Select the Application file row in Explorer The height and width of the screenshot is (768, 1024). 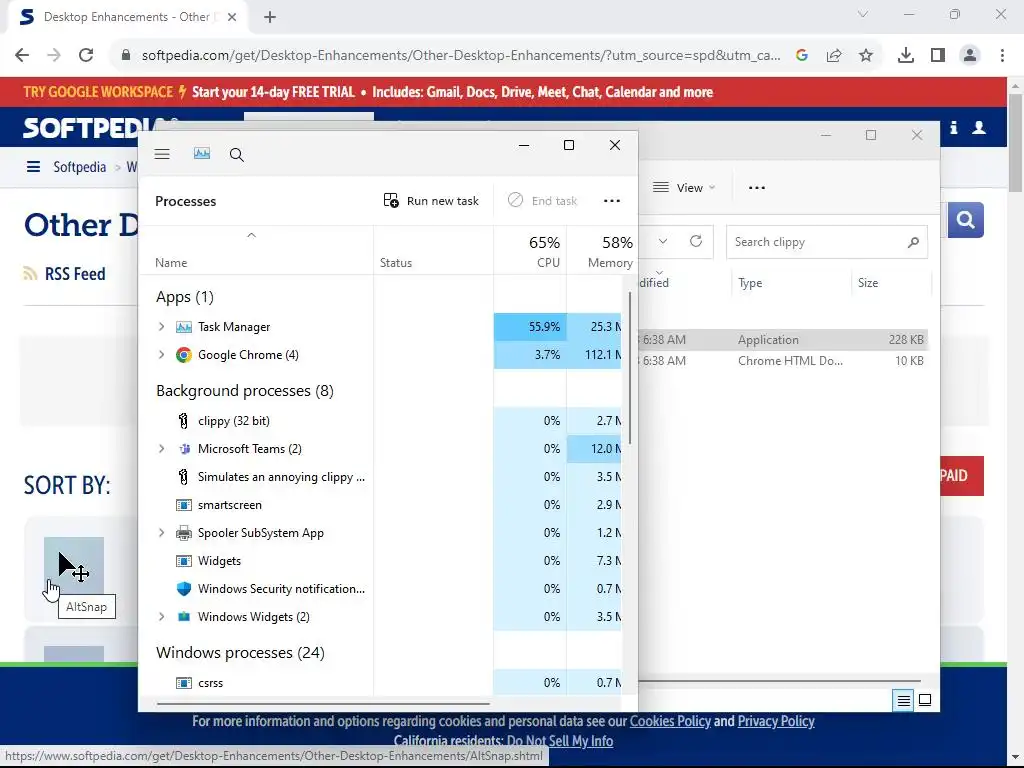coord(783,340)
